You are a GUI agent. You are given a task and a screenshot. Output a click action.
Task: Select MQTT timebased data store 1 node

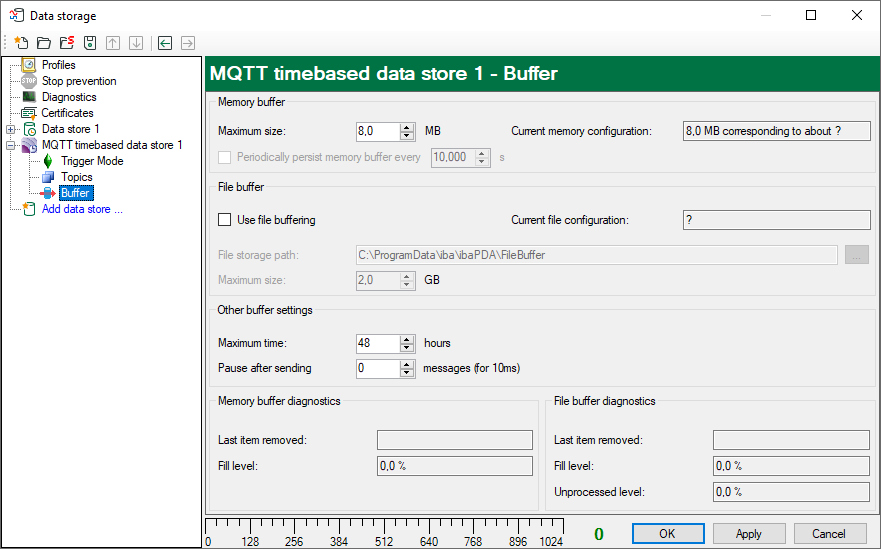(x=112, y=145)
